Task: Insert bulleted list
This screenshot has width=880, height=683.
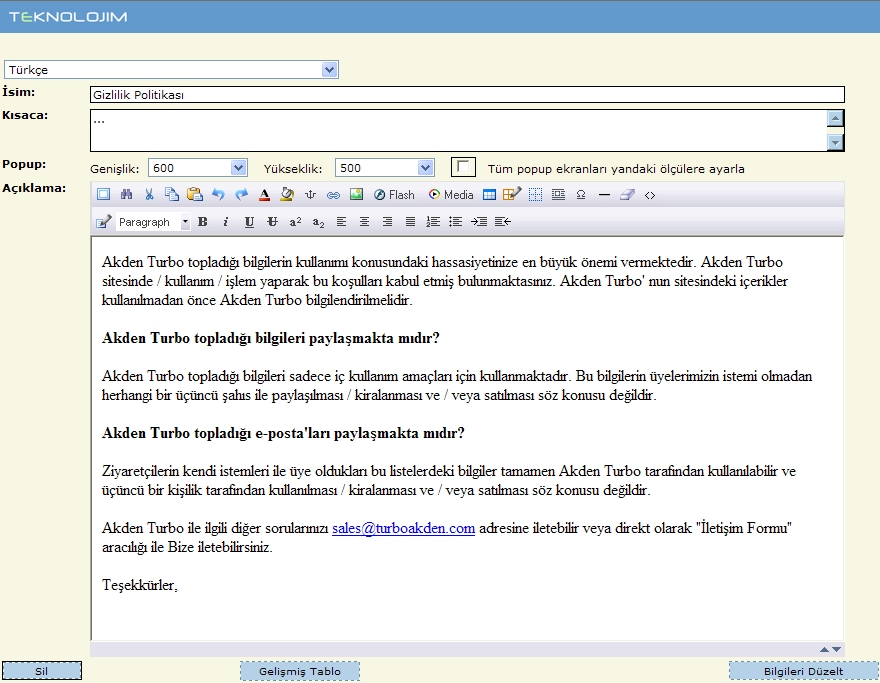Action: (x=456, y=222)
